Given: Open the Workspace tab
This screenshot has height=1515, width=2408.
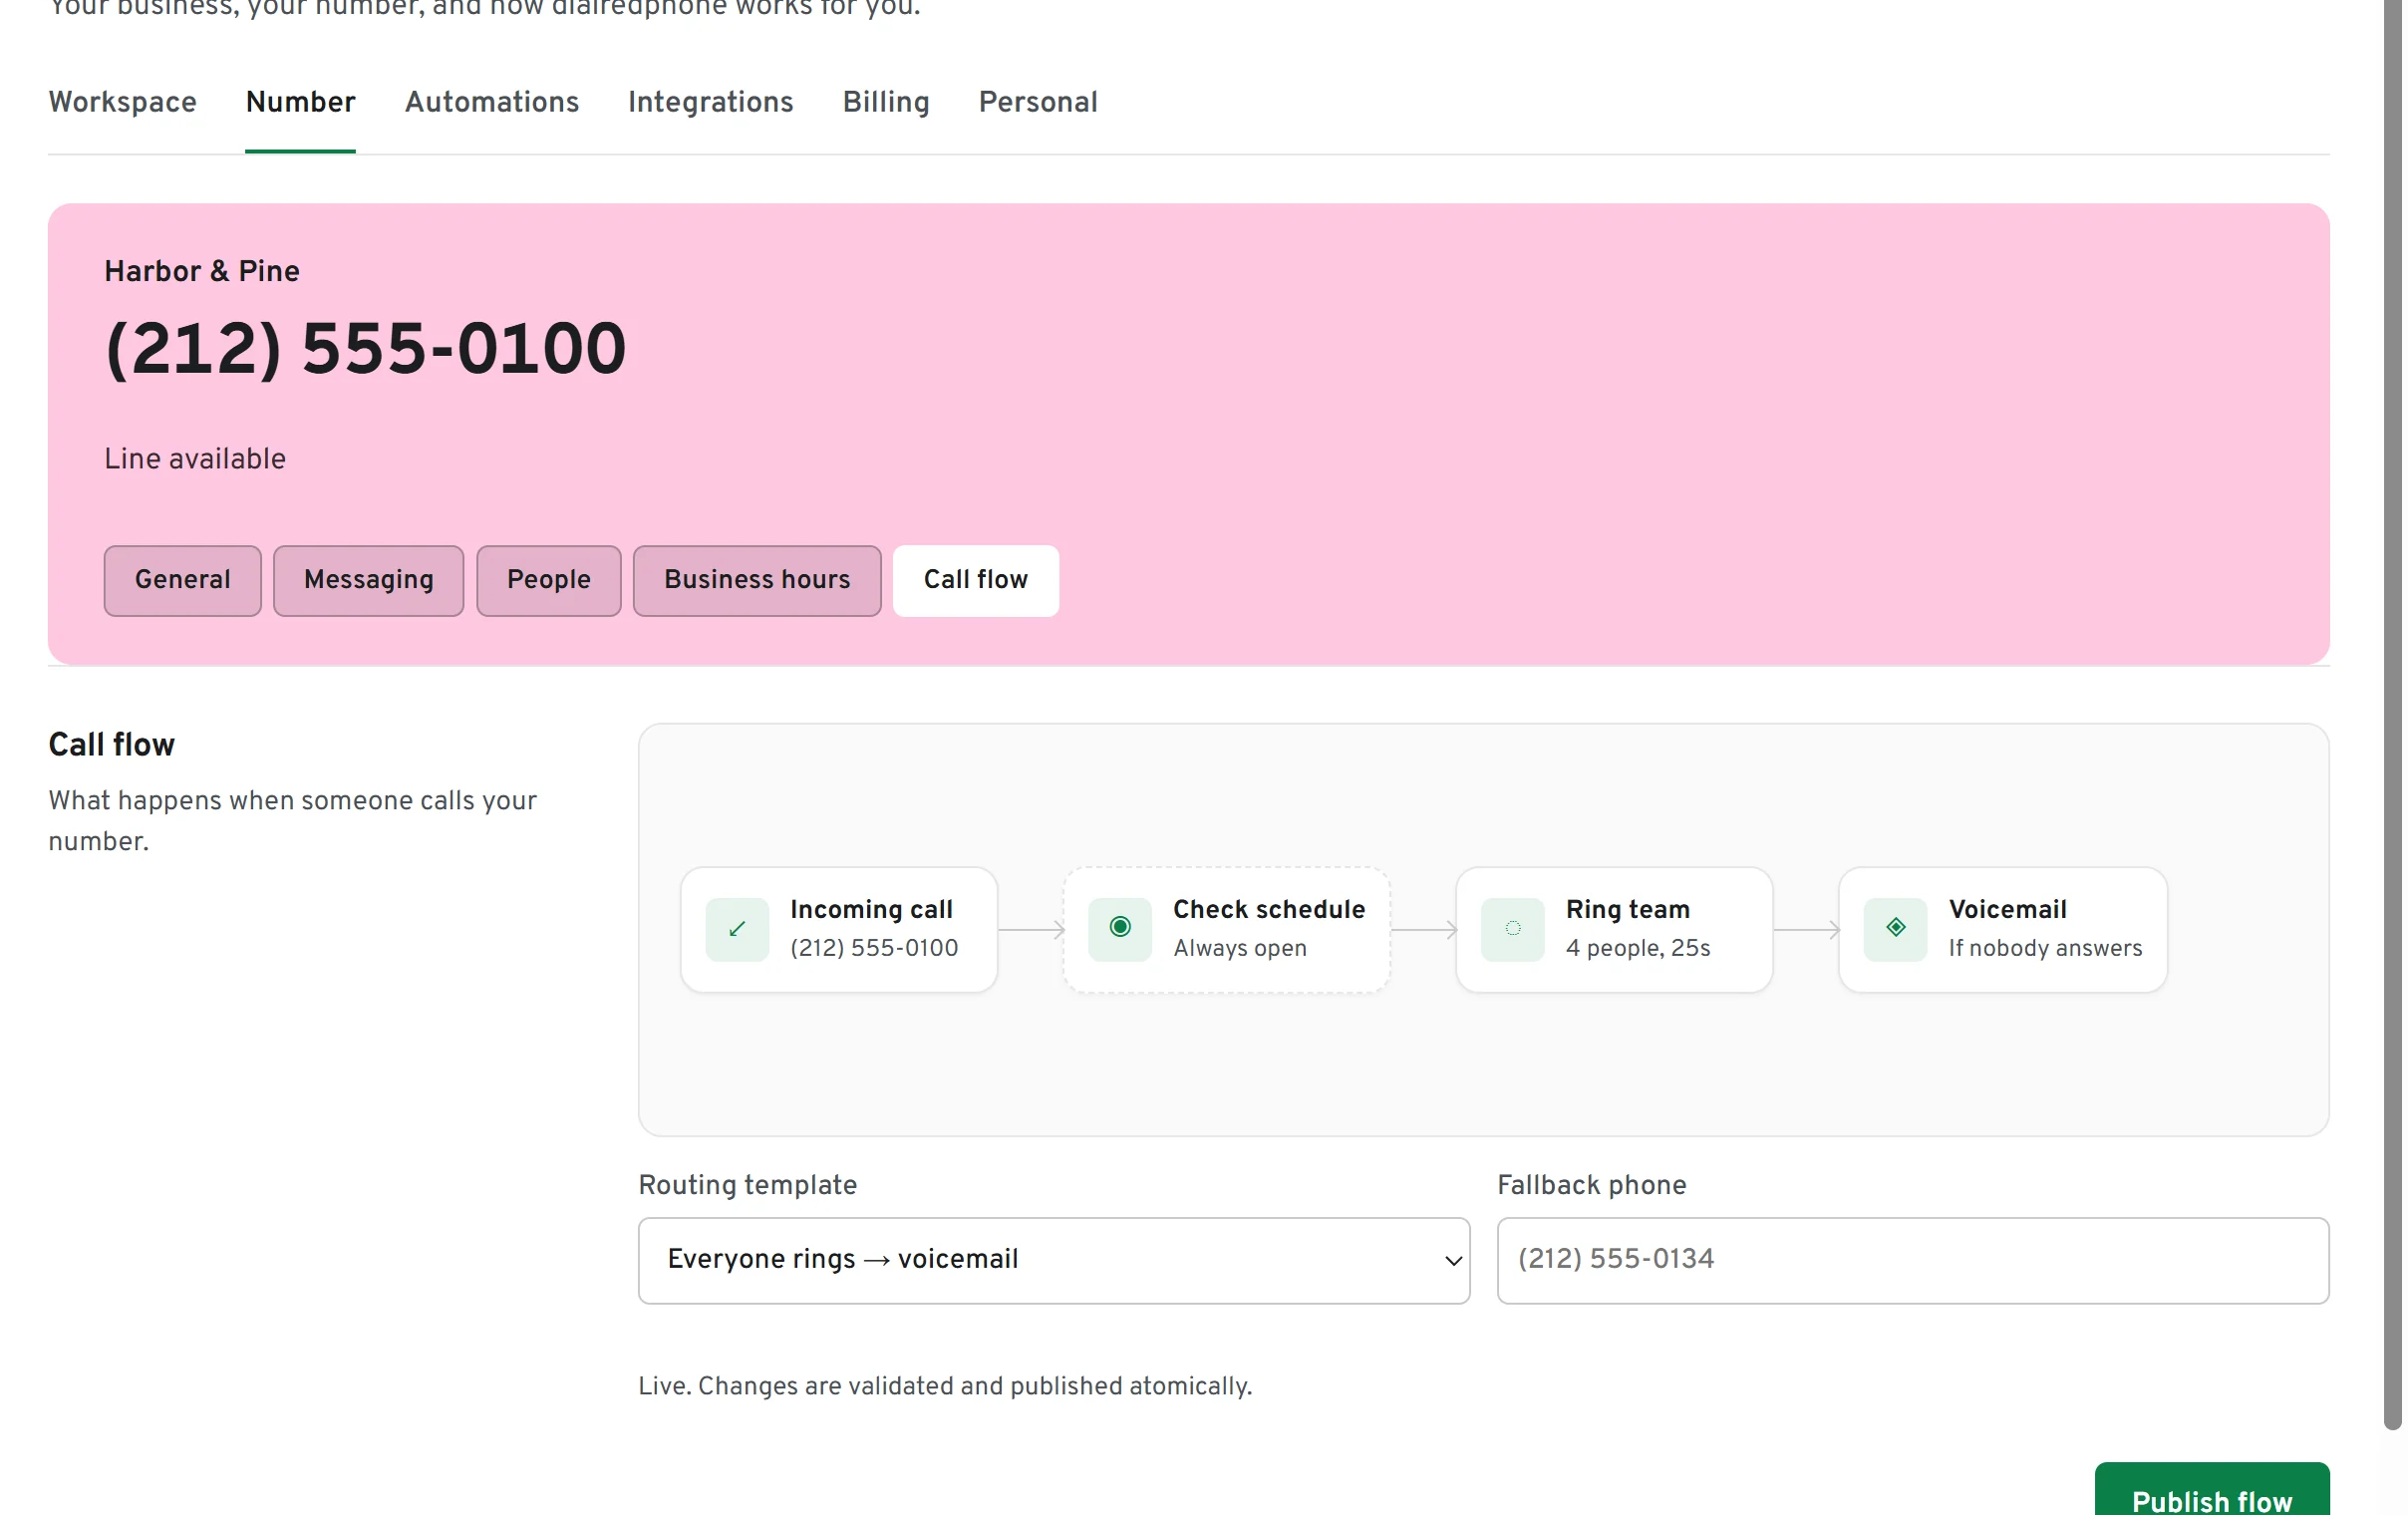Looking at the screenshot, I should (x=123, y=103).
